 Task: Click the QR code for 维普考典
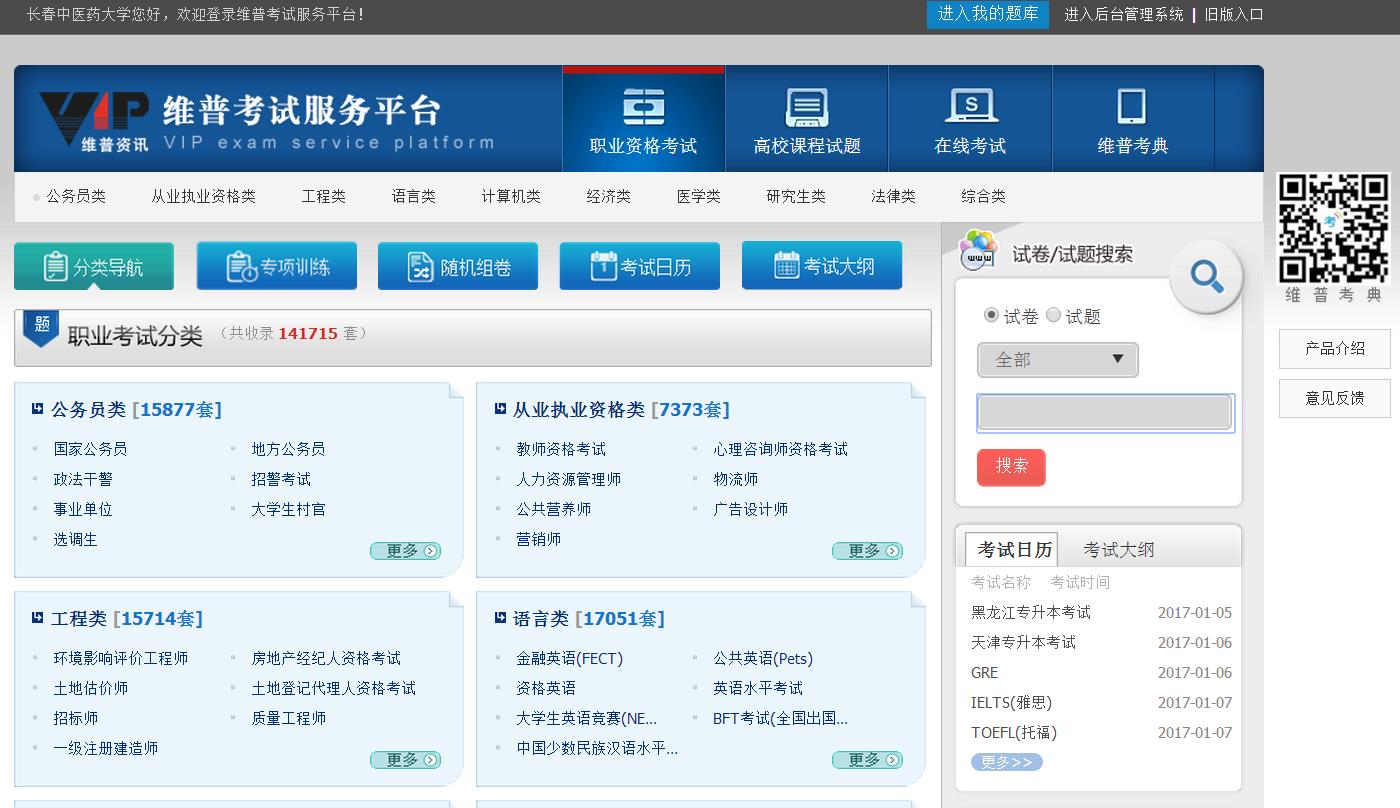tap(1333, 228)
